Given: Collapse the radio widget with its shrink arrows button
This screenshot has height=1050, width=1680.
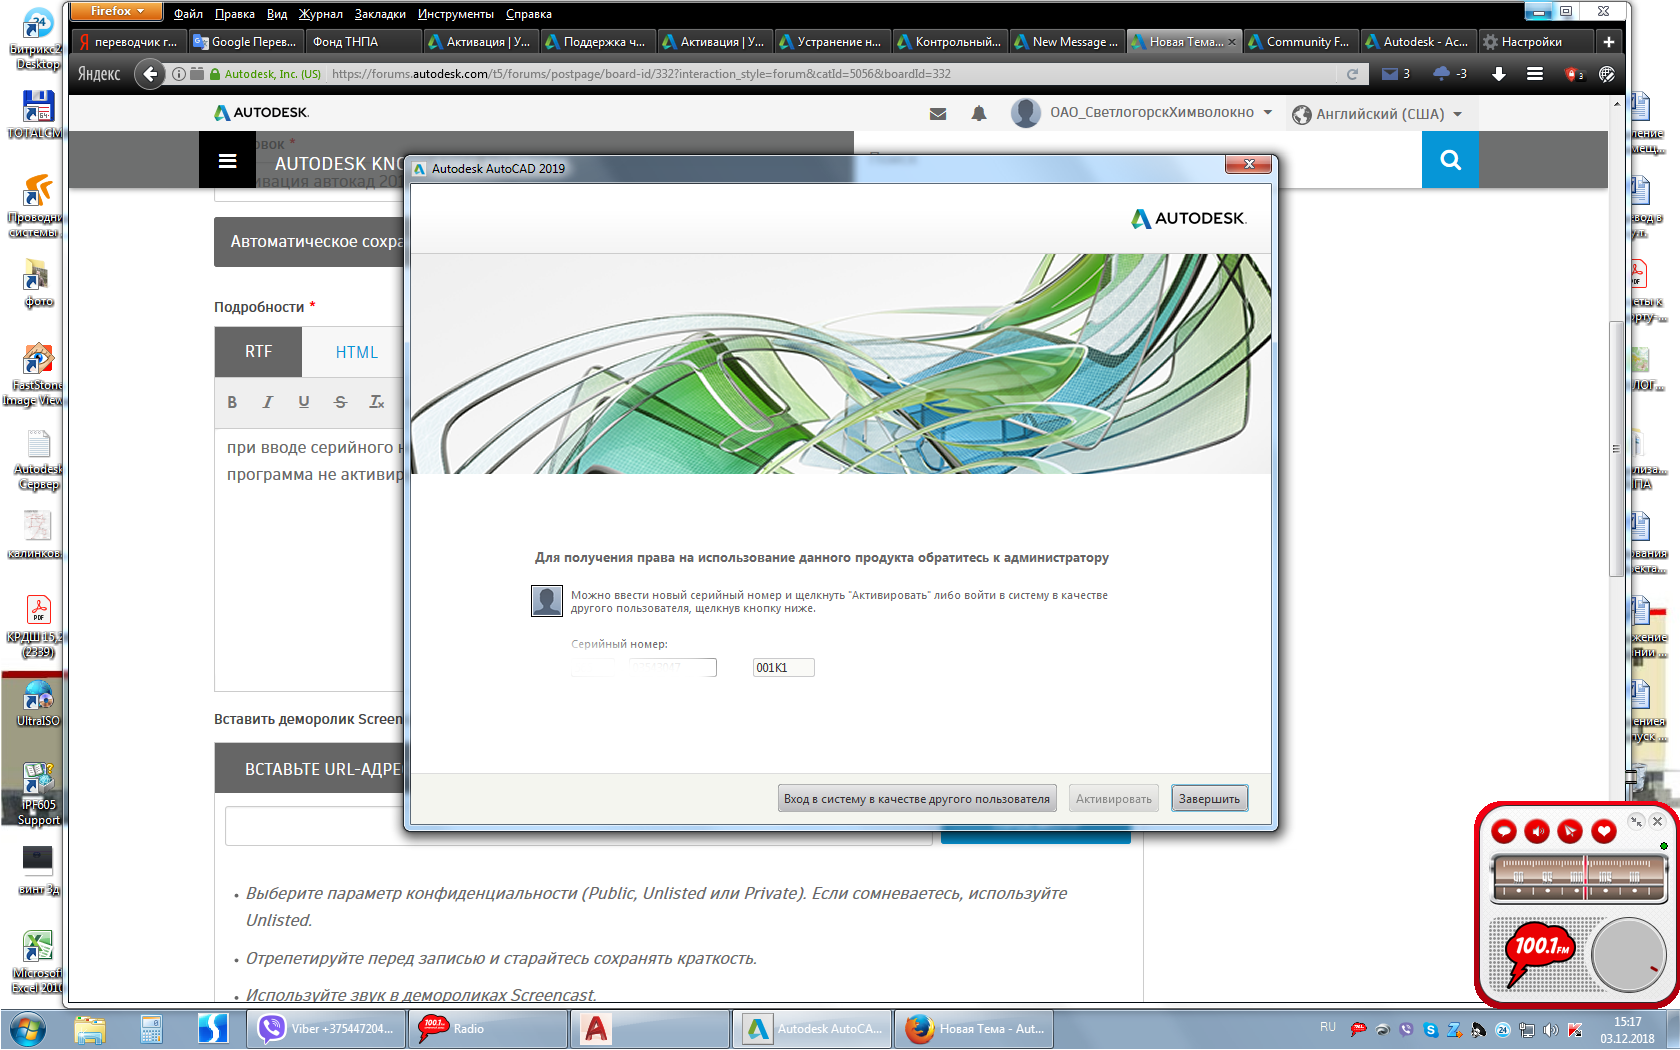Looking at the screenshot, I should point(1636,821).
